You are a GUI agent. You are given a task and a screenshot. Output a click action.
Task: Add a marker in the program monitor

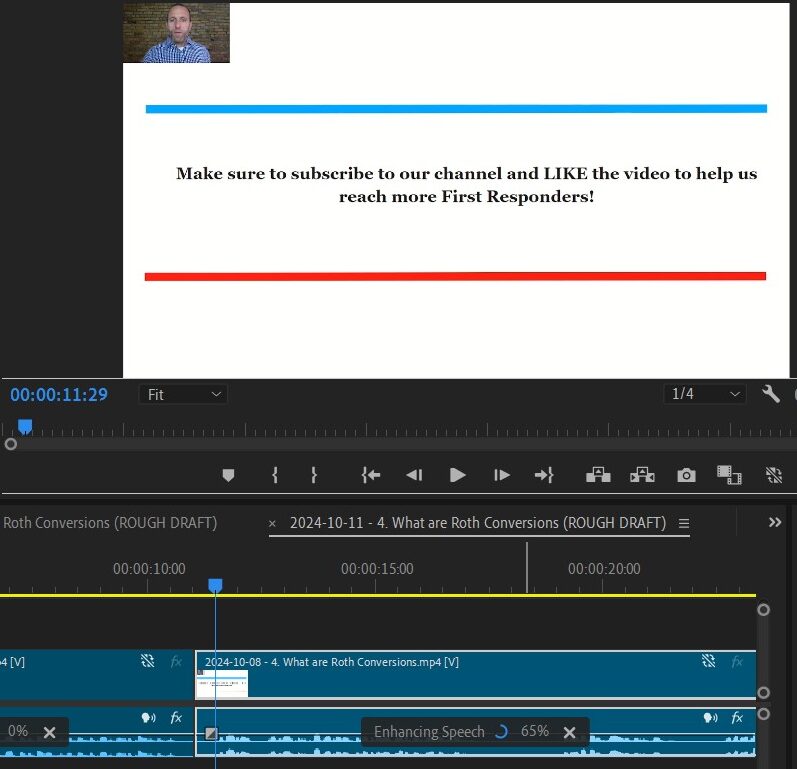pyautogui.click(x=228, y=475)
